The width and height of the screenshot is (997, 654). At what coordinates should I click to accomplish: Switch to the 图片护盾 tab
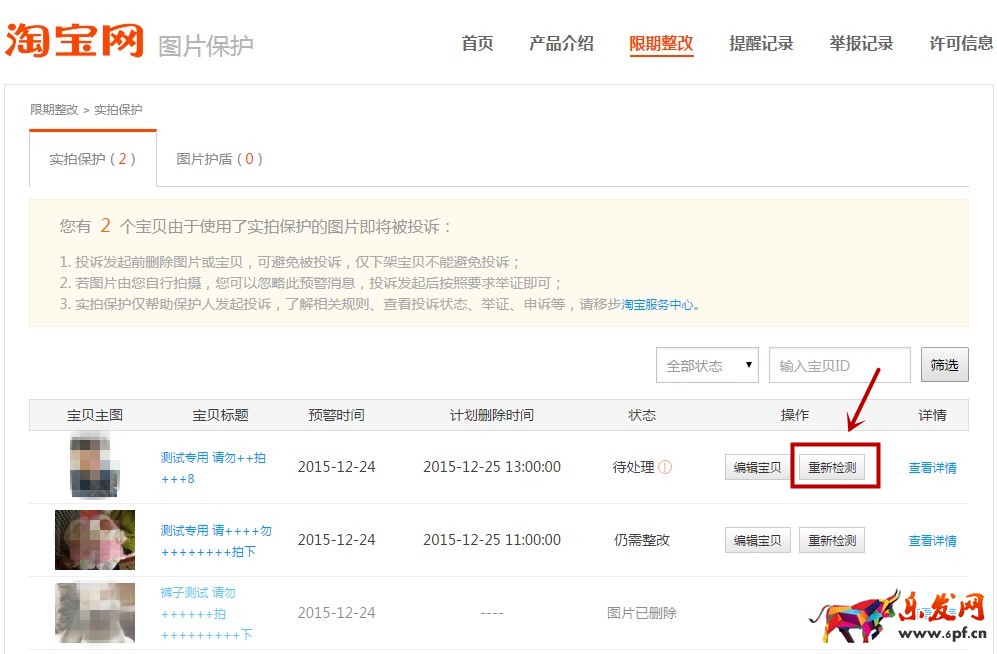pos(218,158)
